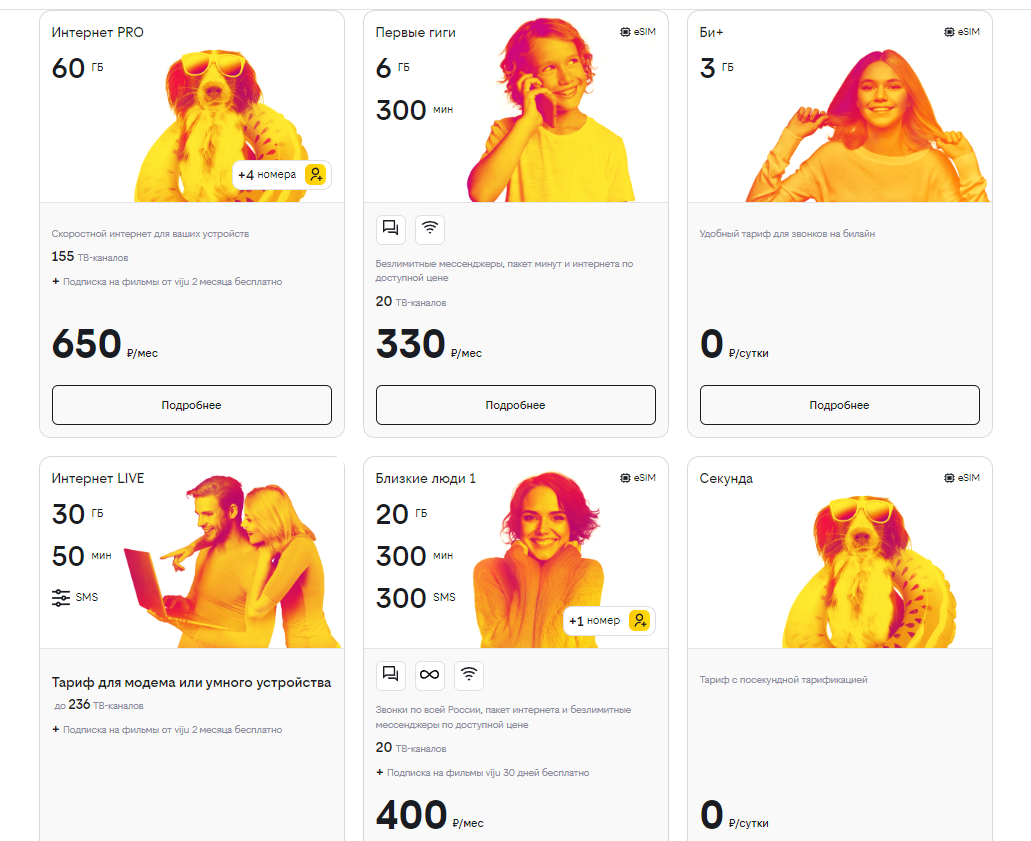Click the messenger chat icon on Первые гиги
Viewport: 1031px width, 841px height.
point(391,229)
